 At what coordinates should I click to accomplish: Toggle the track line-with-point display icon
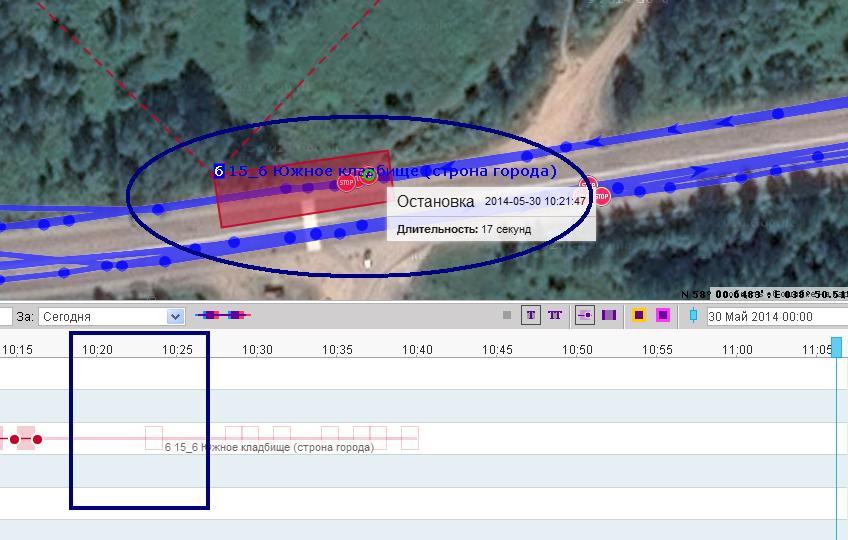pos(585,316)
